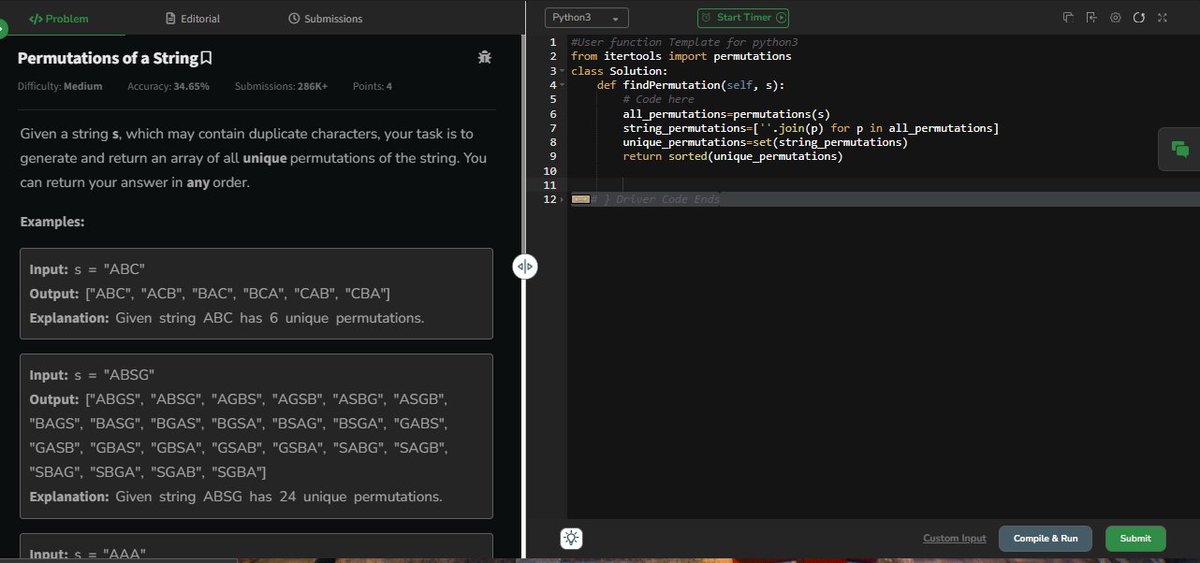The image size is (1200, 563).
Task: Open the chat bubble widget
Action: click(x=1180, y=149)
